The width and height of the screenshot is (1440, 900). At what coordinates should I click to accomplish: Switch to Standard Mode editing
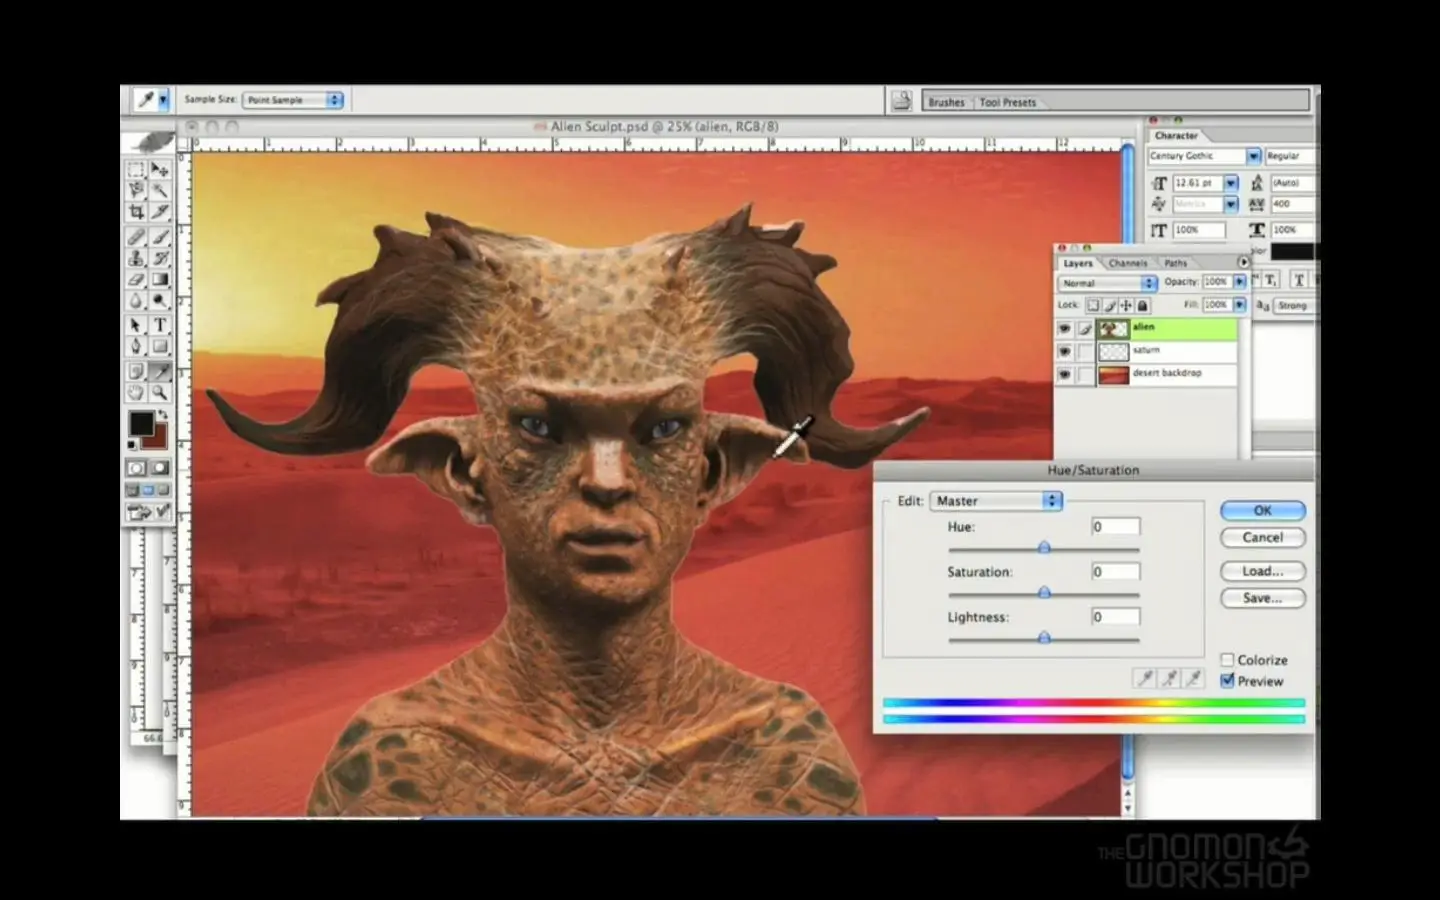click(136, 467)
